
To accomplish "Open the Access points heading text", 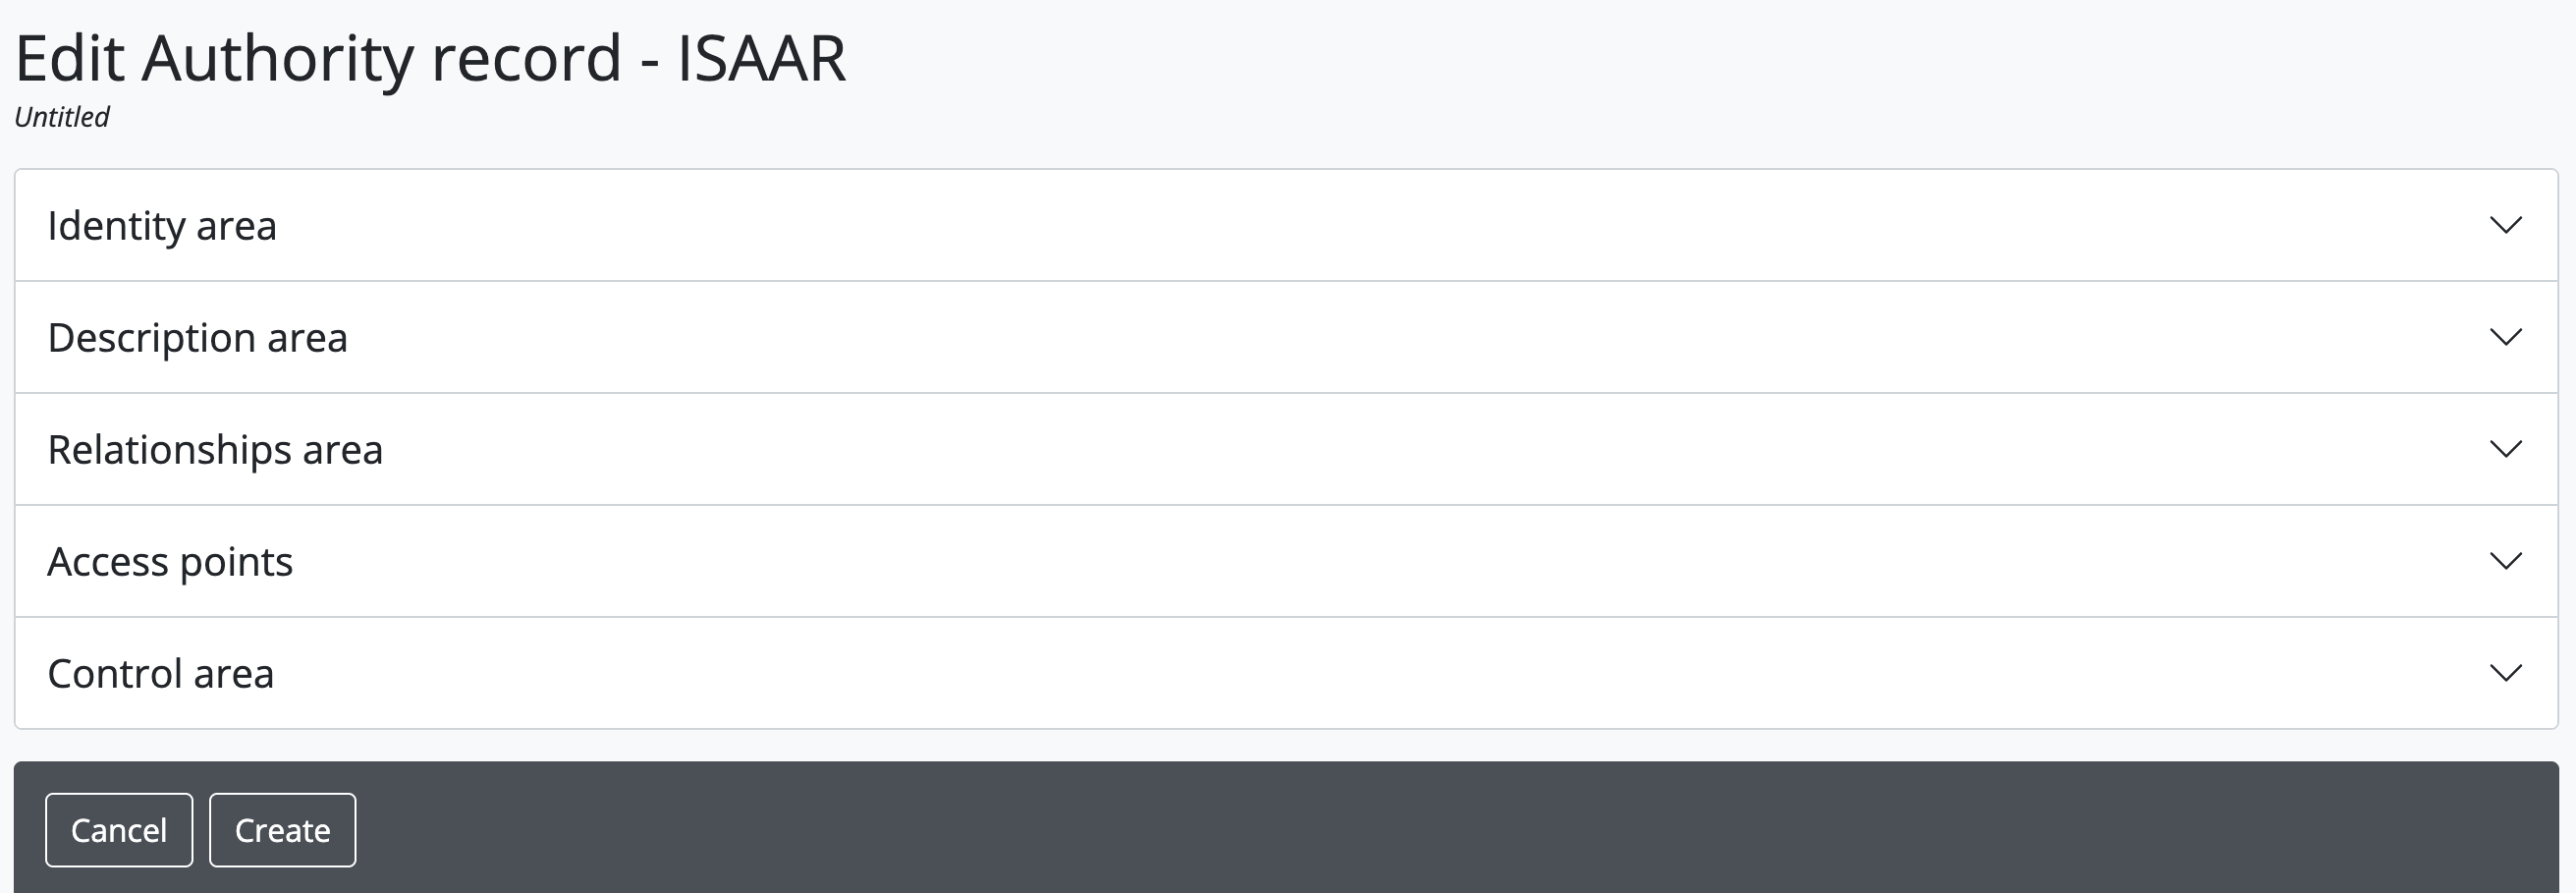I will tap(170, 562).
